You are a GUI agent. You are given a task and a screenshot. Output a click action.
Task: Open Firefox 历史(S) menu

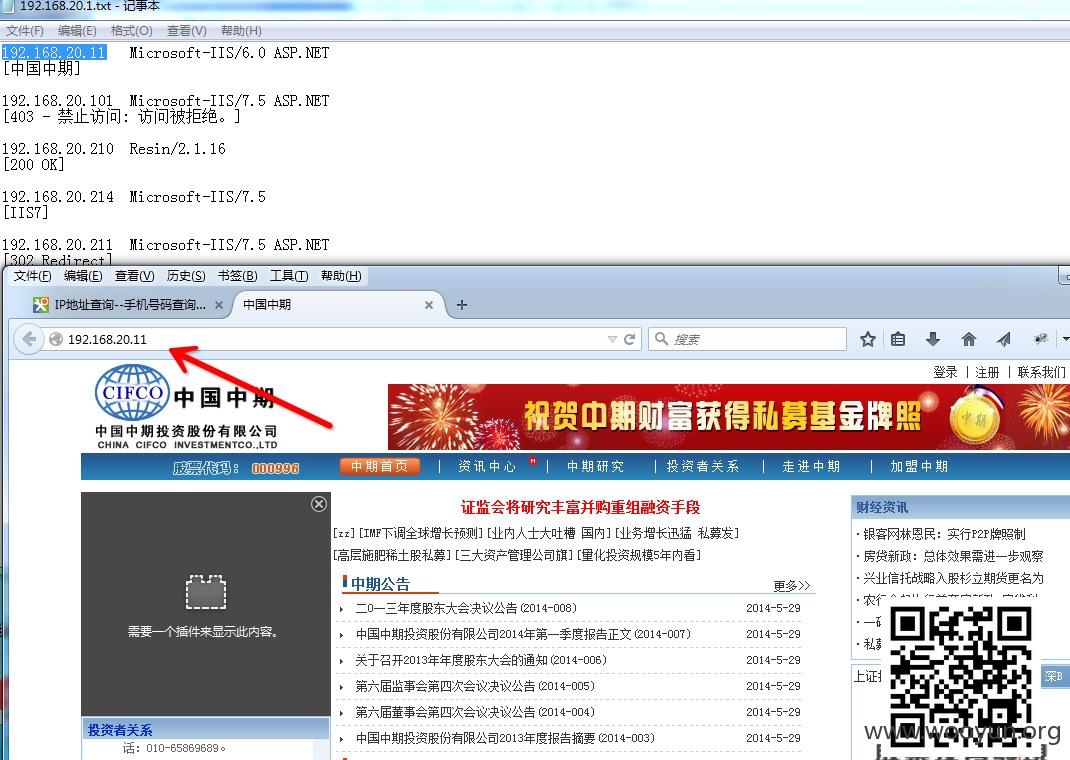coord(186,276)
